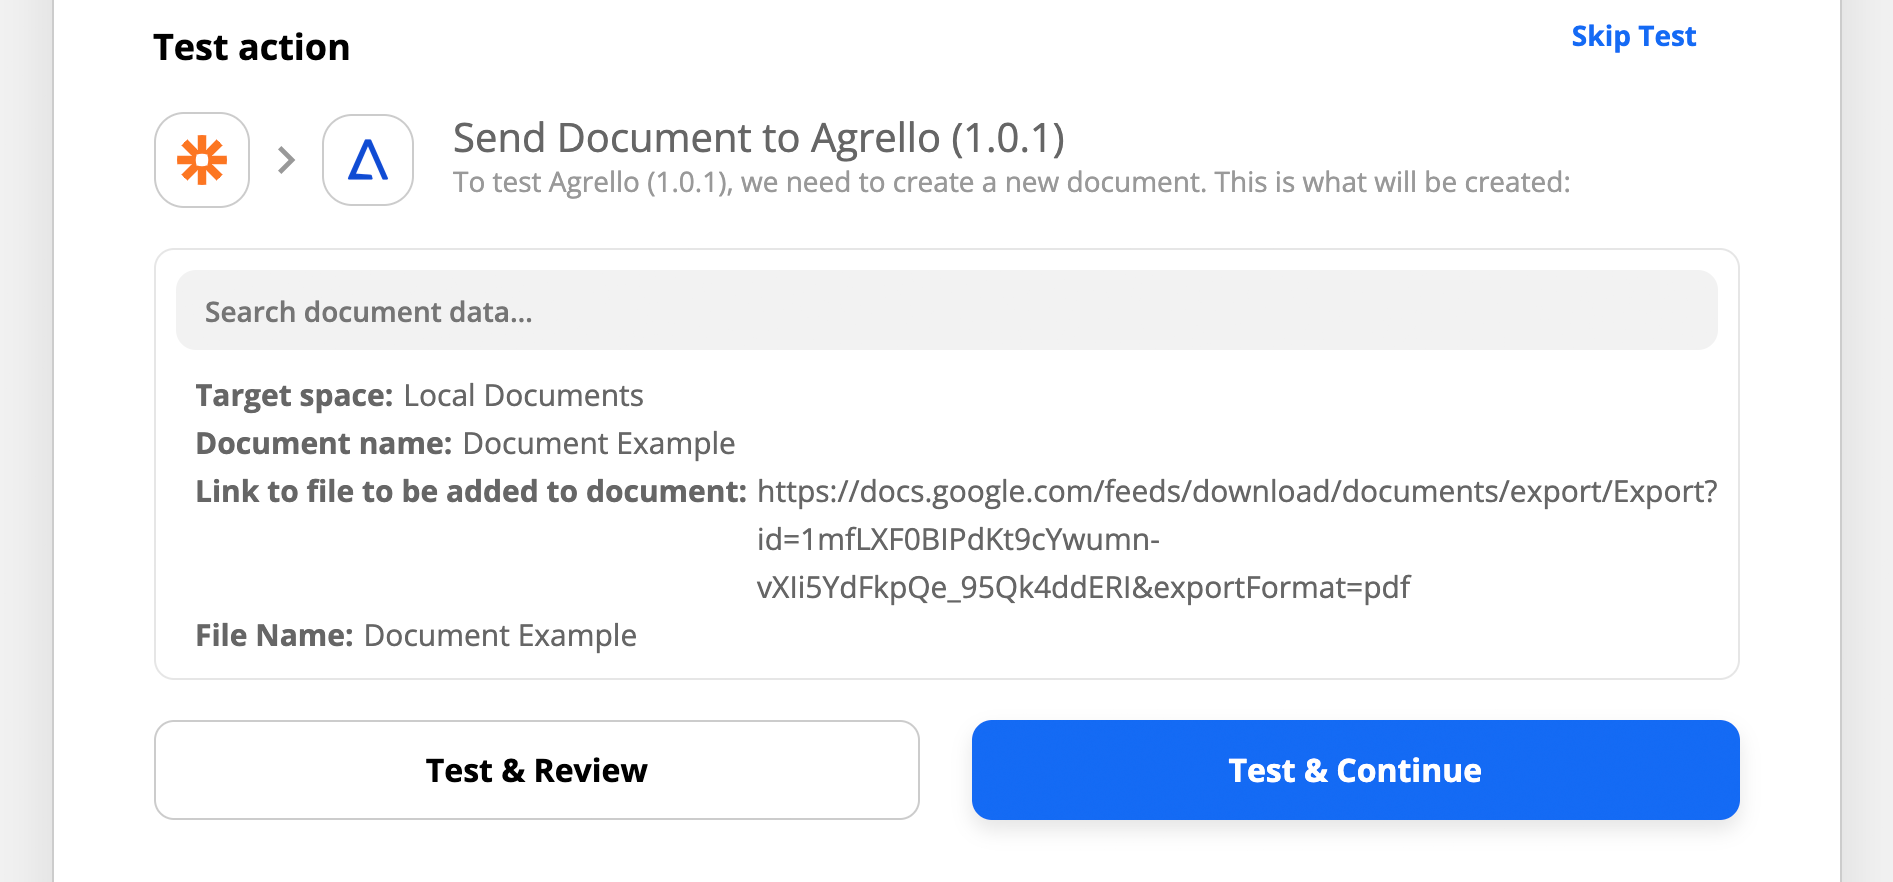Click the Test & Review button
The width and height of the screenshot is (1893, 882).
(537, 770)
